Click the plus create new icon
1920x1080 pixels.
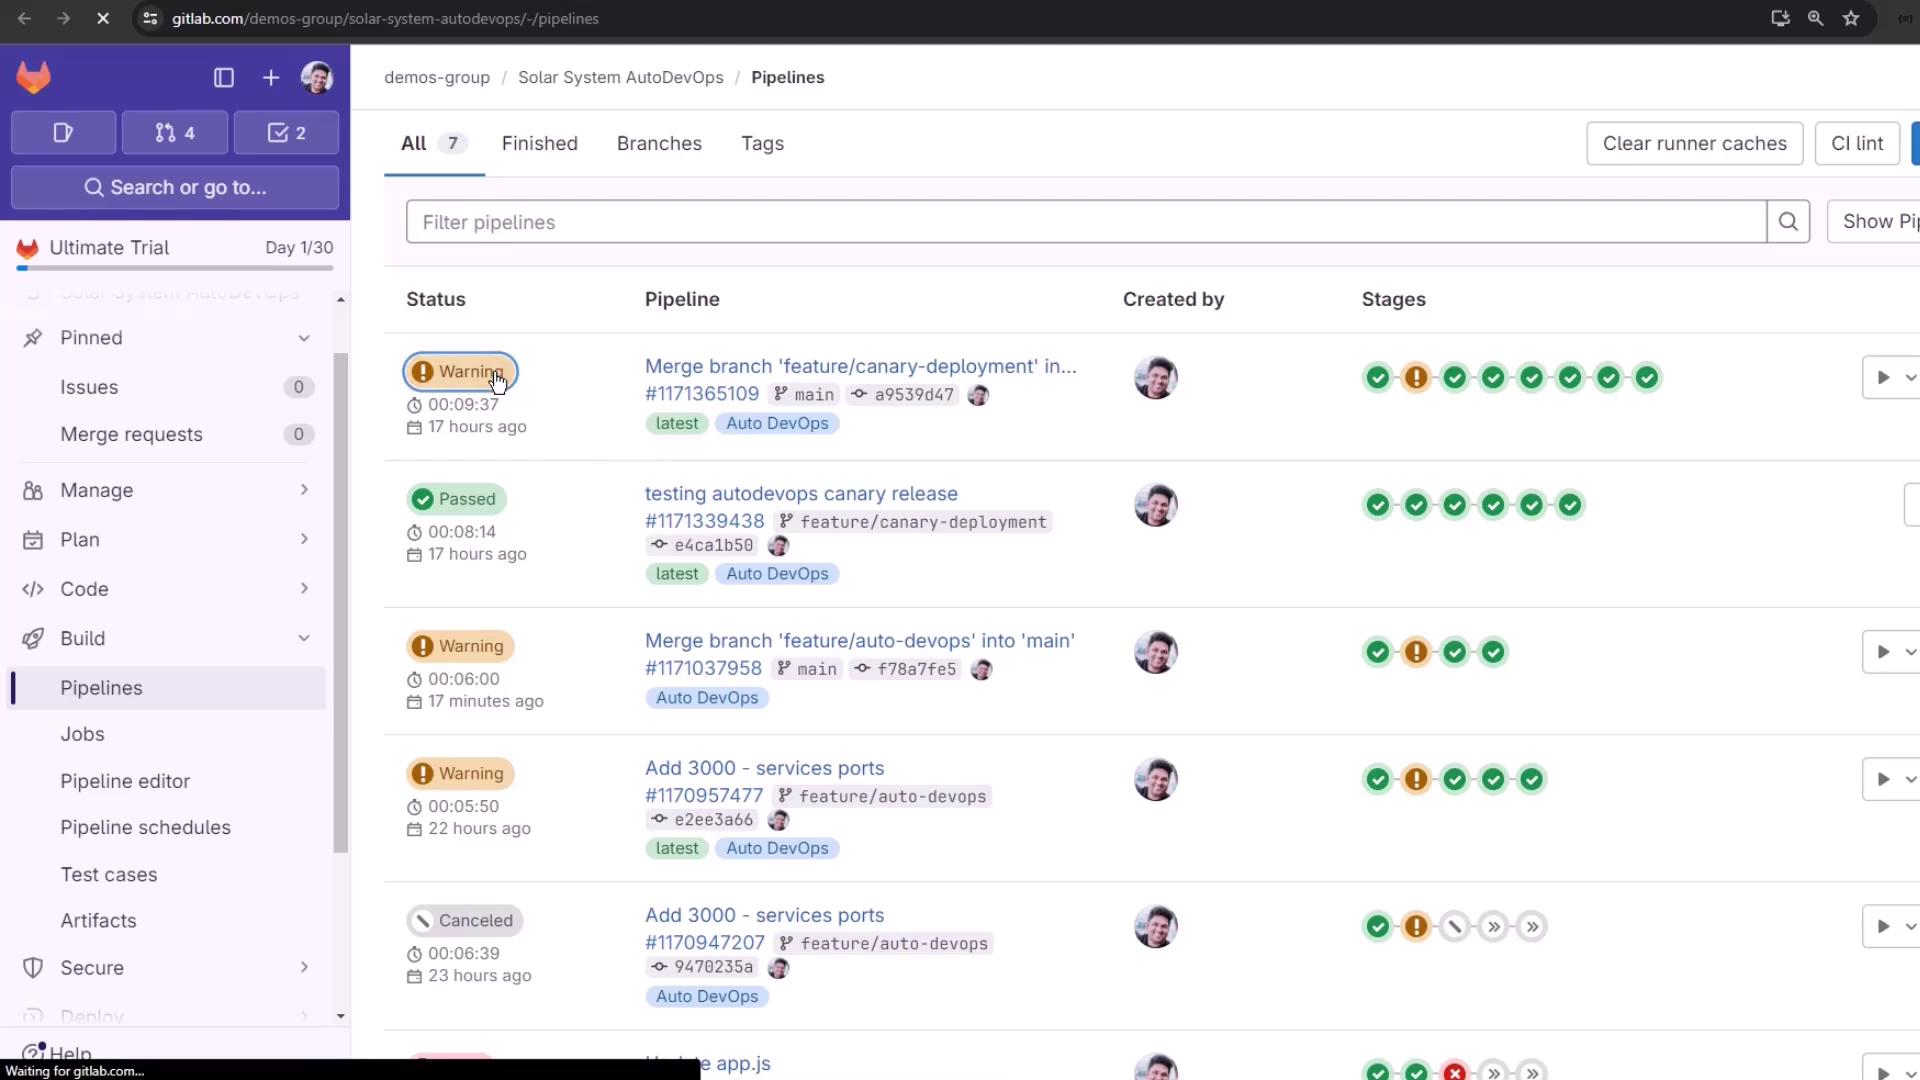pos(271,78)
